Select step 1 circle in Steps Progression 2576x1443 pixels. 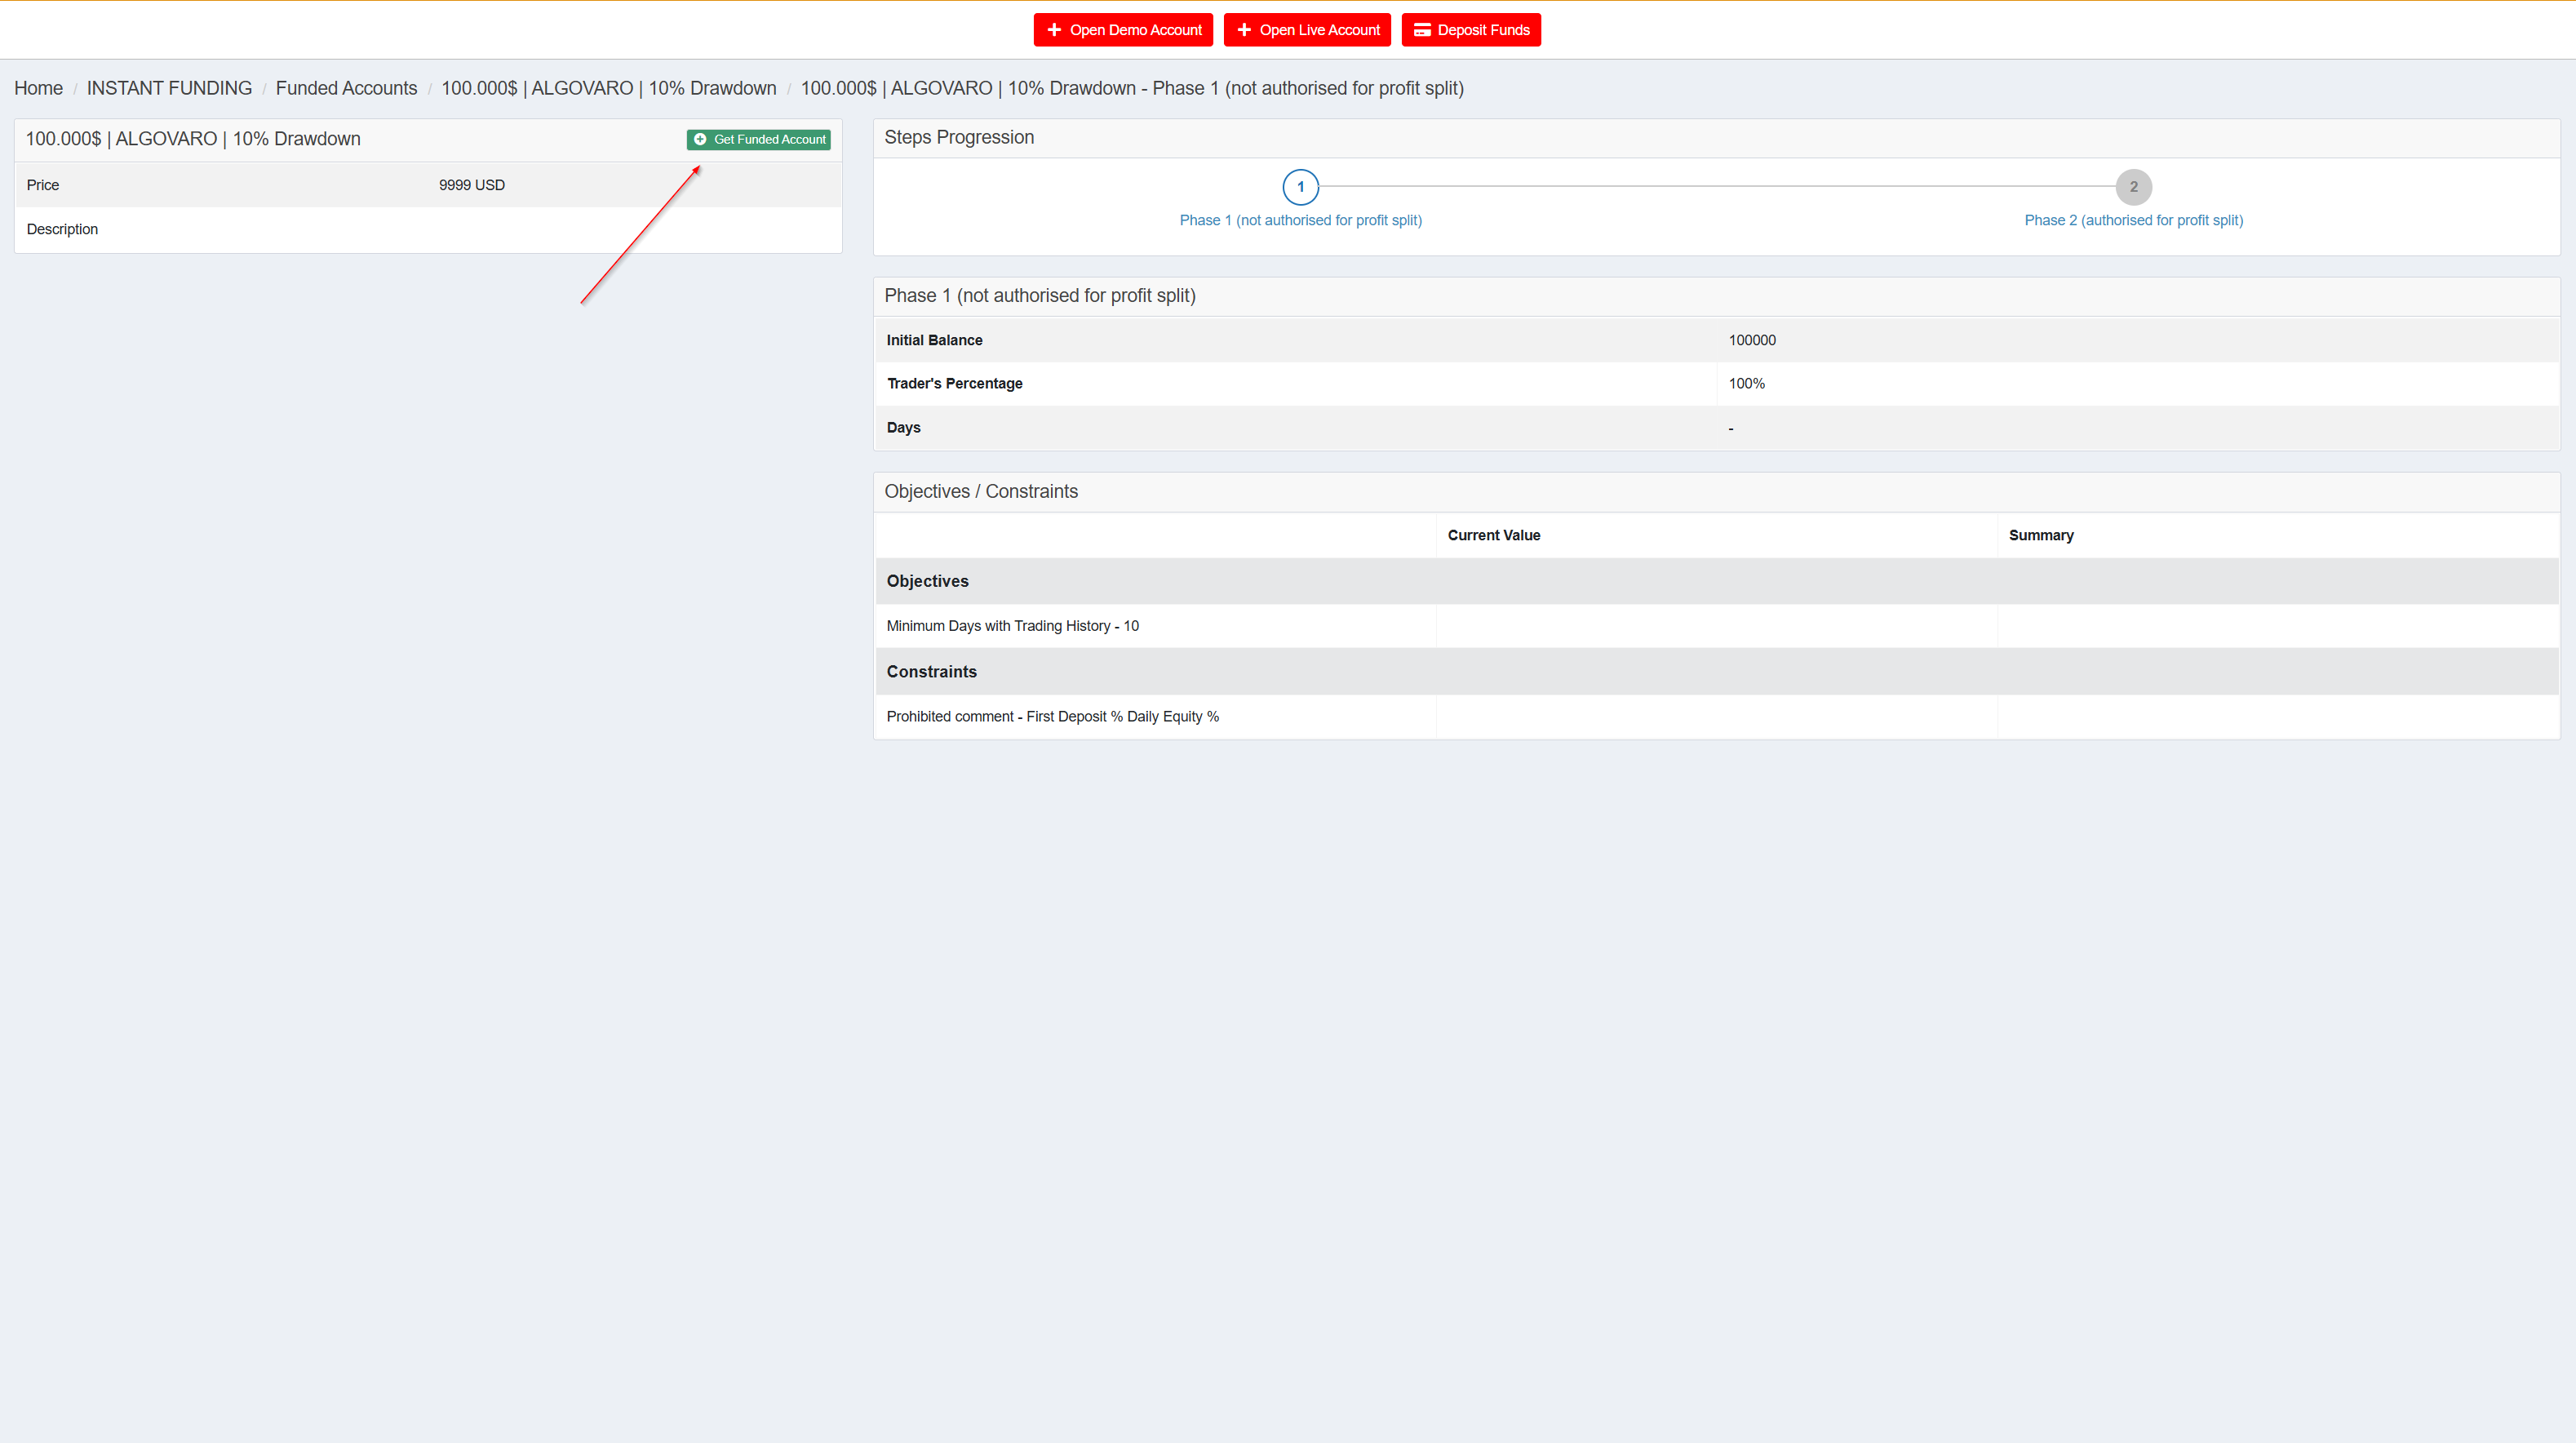click(1301, 187)
